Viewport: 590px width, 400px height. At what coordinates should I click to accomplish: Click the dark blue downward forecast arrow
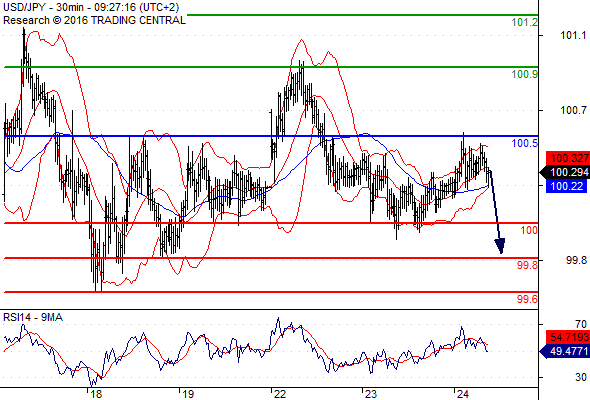pyautogui.click(x=496, y=212)
